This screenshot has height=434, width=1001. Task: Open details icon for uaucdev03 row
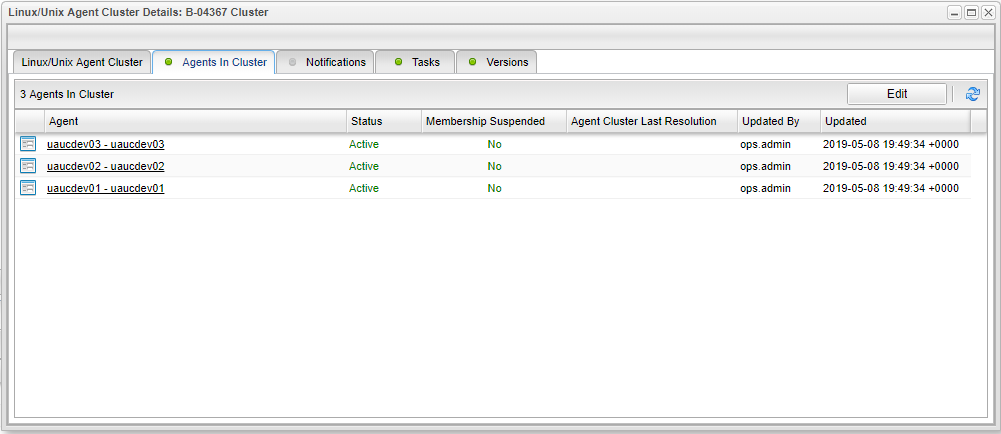(x=28, y=144)
